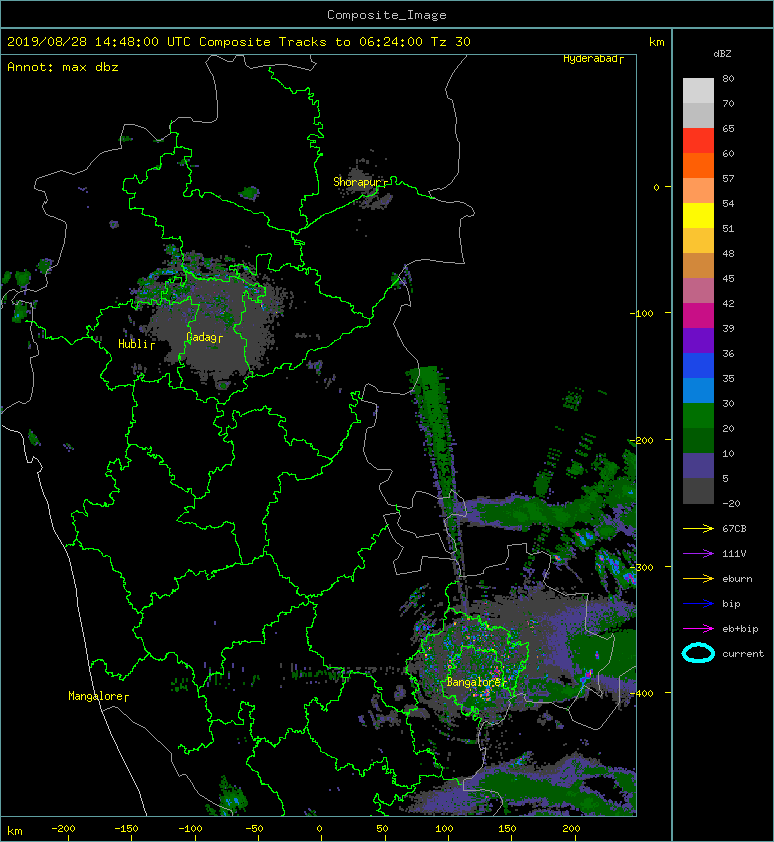This screenshot has width=774, height=842.
Task: Select the magenta swatch in the dBZ scale
Action: click(698, 316)
